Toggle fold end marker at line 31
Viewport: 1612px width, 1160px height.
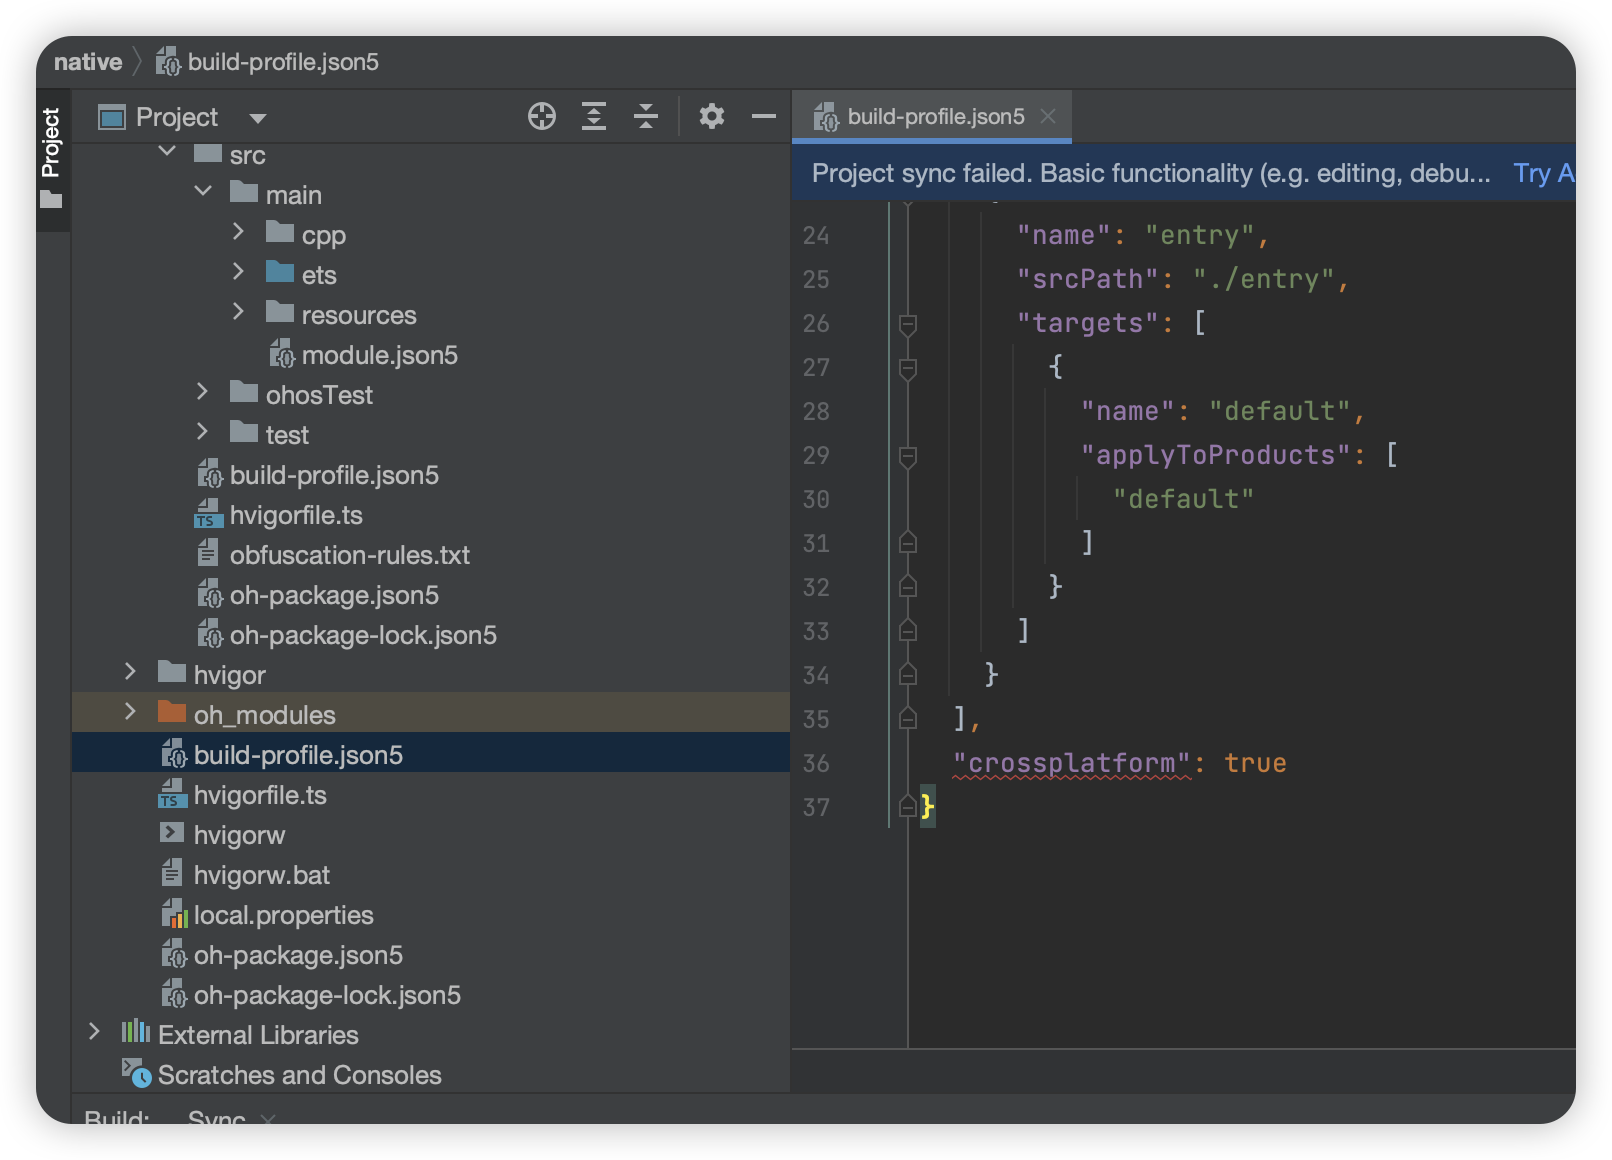(908, 542)
